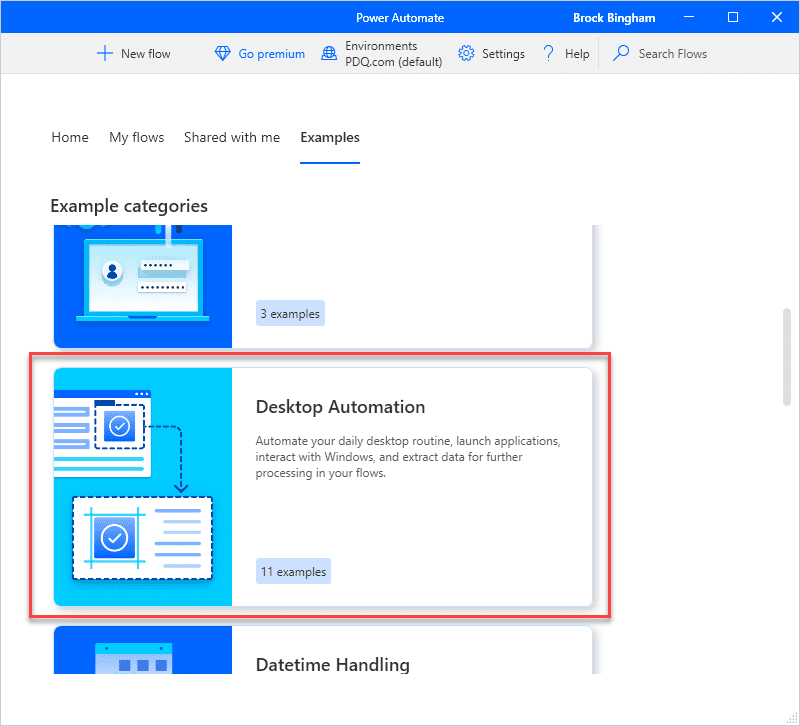Open Settings via the gear icon
Image resolution: width=800 pixels, height=726 pixels.
coord(464,53)
